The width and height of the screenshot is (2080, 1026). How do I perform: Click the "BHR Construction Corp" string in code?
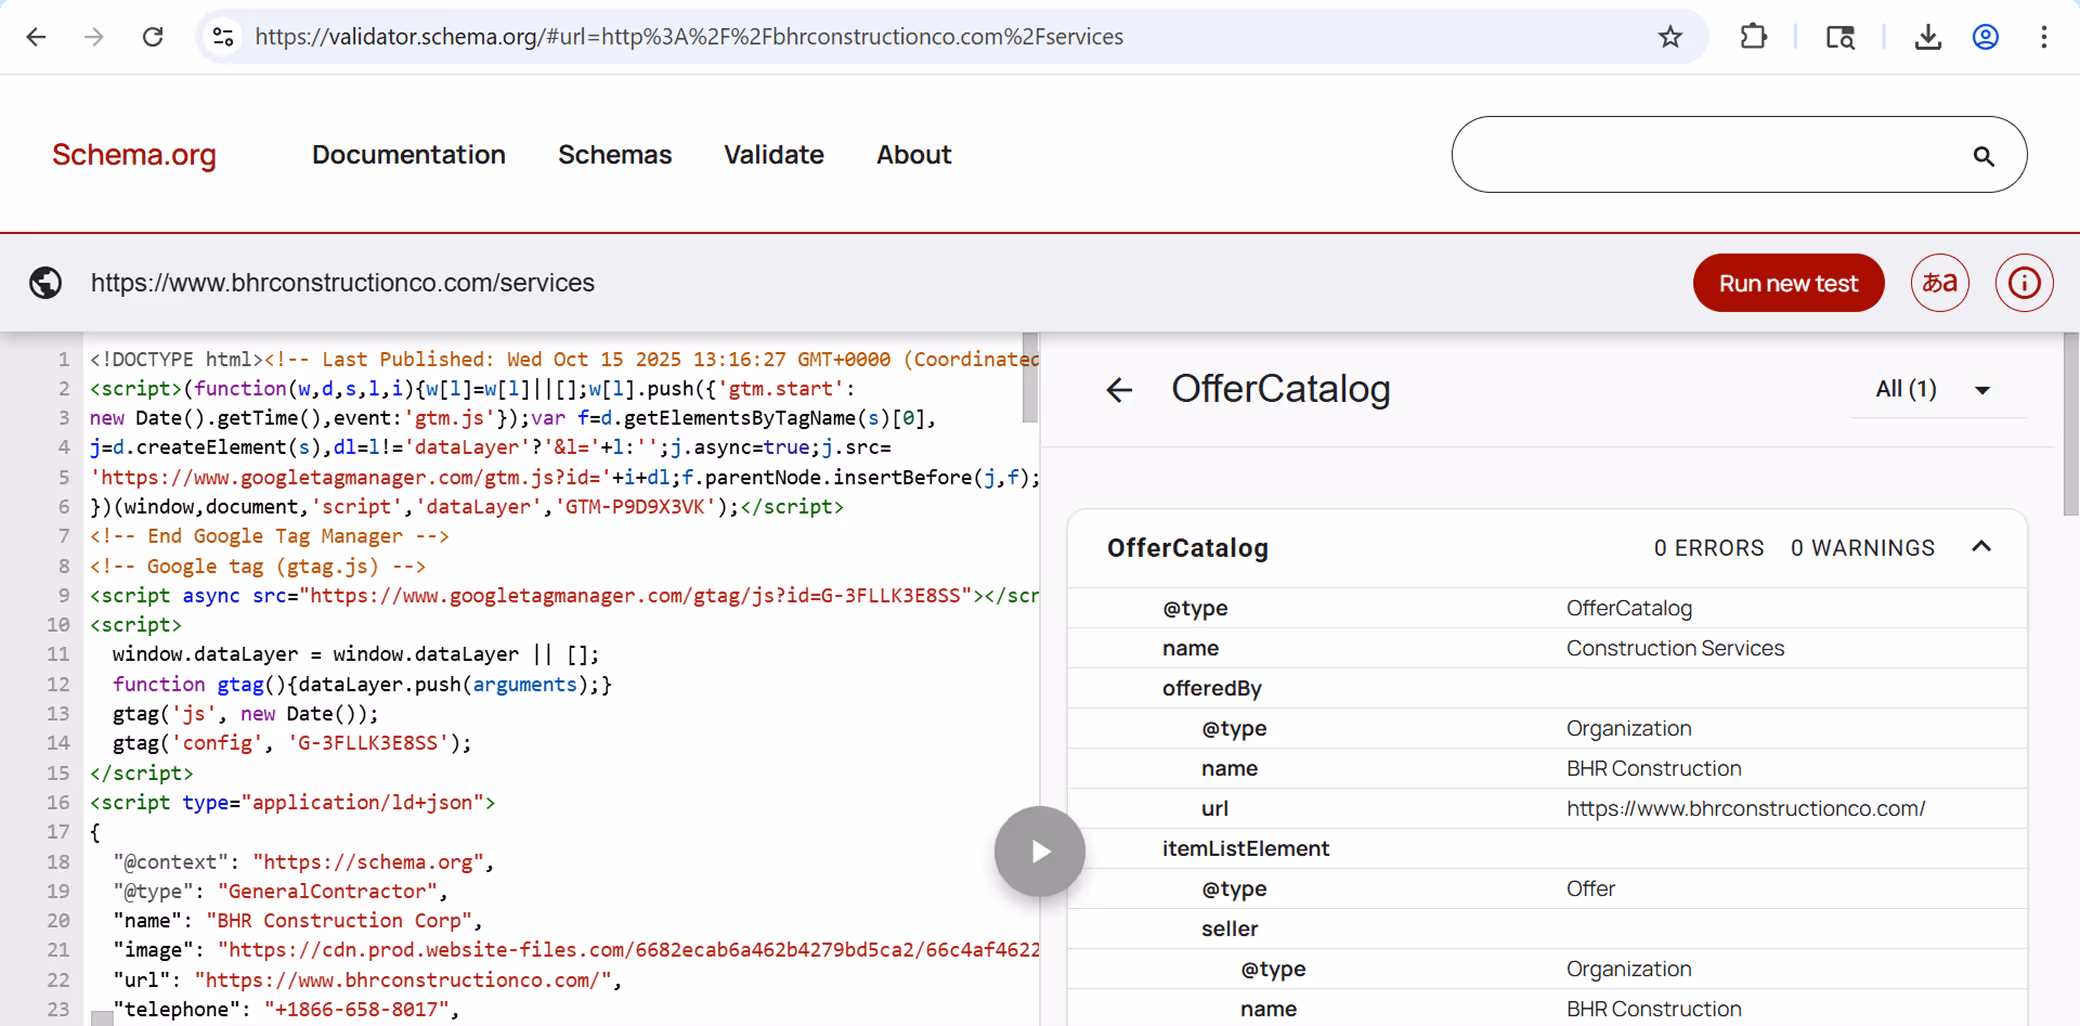click(x=339, y=920)
